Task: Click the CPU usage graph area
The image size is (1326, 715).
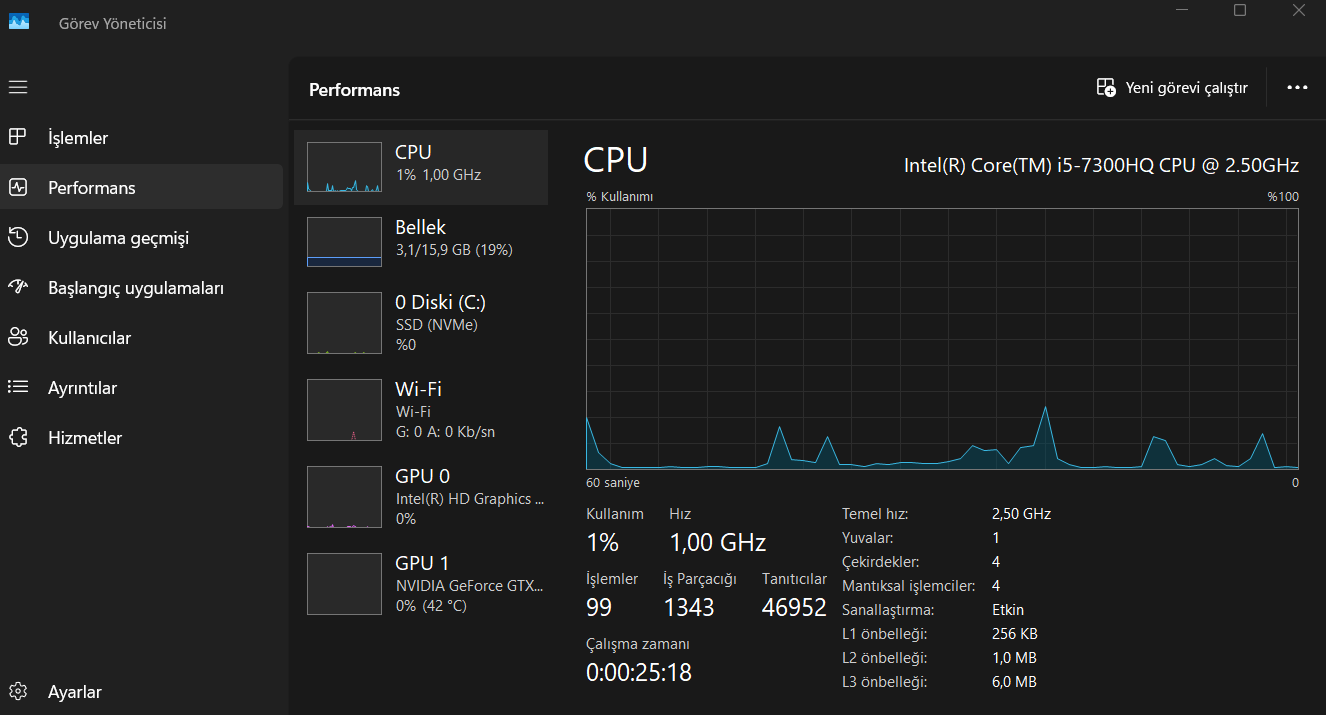Action: pyautogui.click(x=942, y=338)
